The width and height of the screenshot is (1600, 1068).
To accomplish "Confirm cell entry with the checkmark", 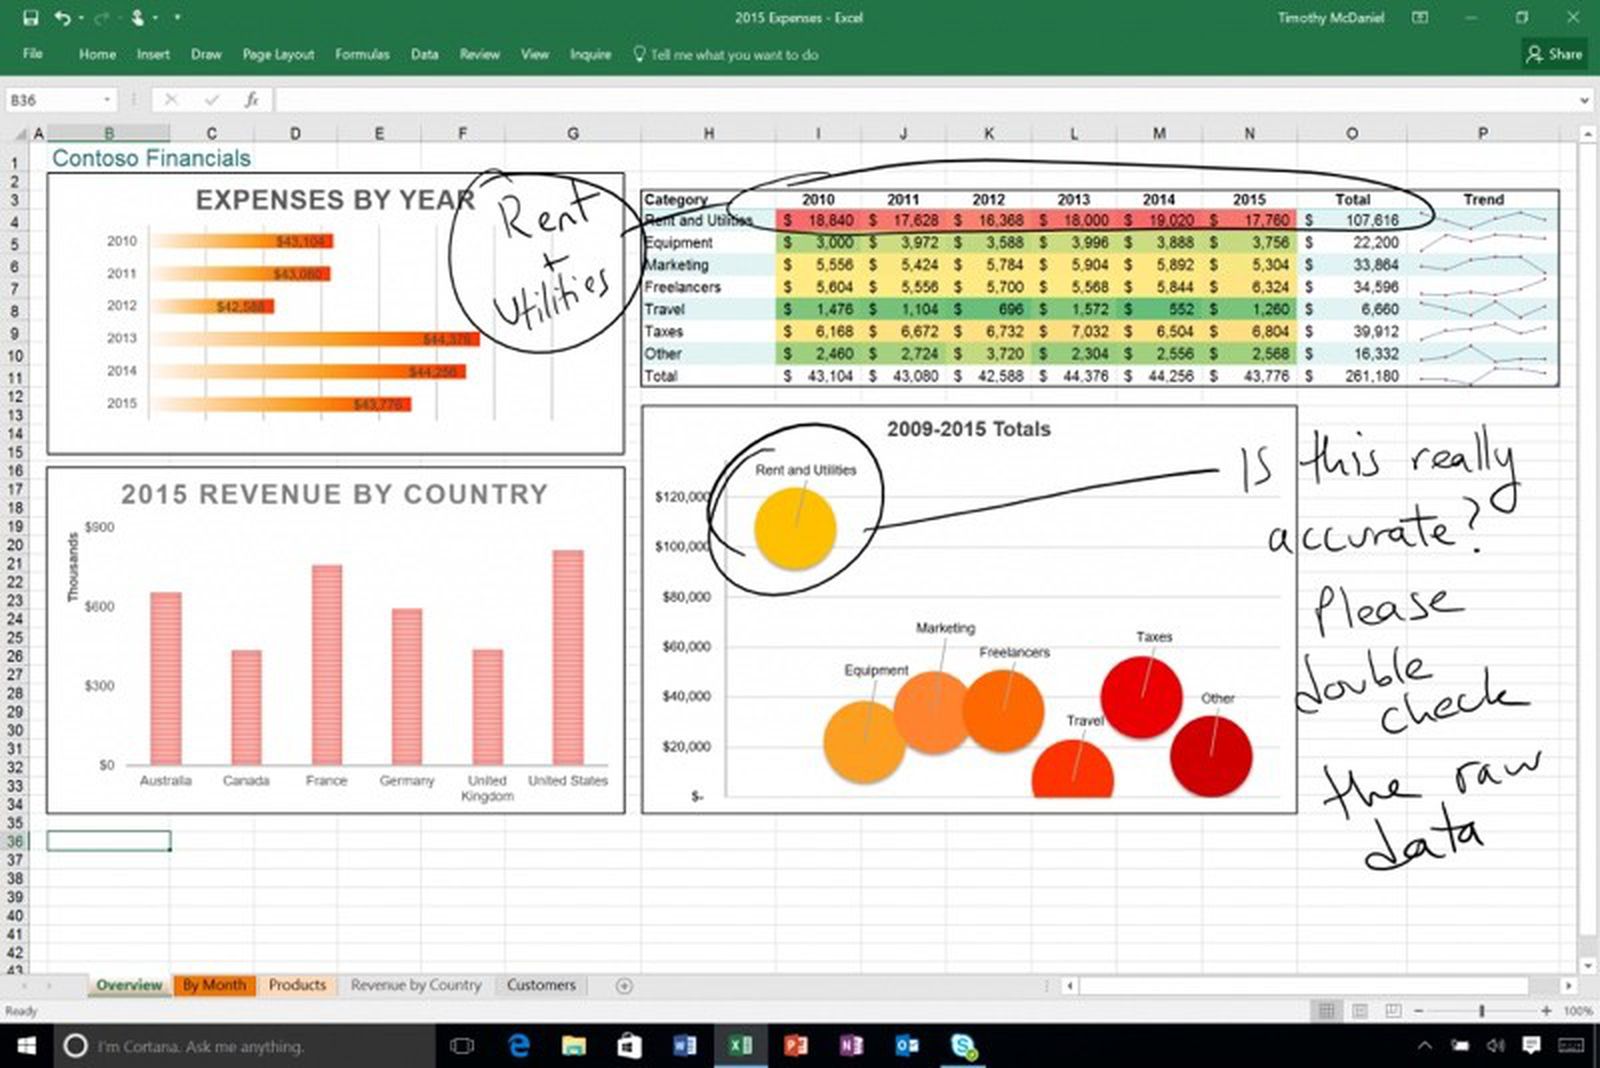I will coord(211,99).
